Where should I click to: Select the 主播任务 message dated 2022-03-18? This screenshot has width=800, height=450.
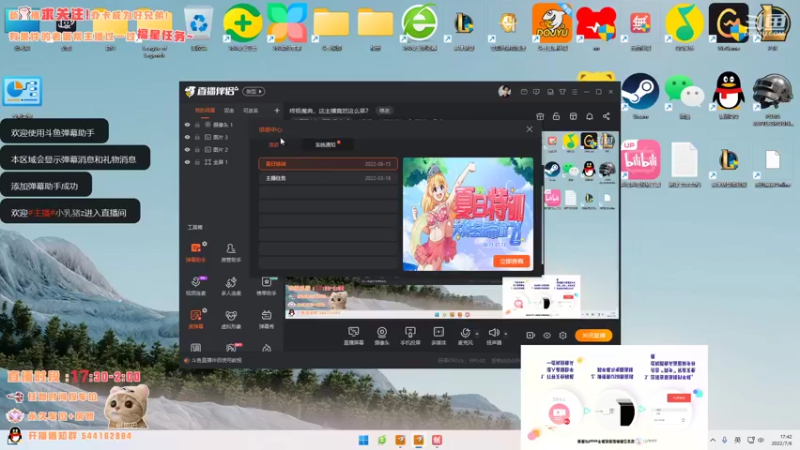[x=328, y=178]
